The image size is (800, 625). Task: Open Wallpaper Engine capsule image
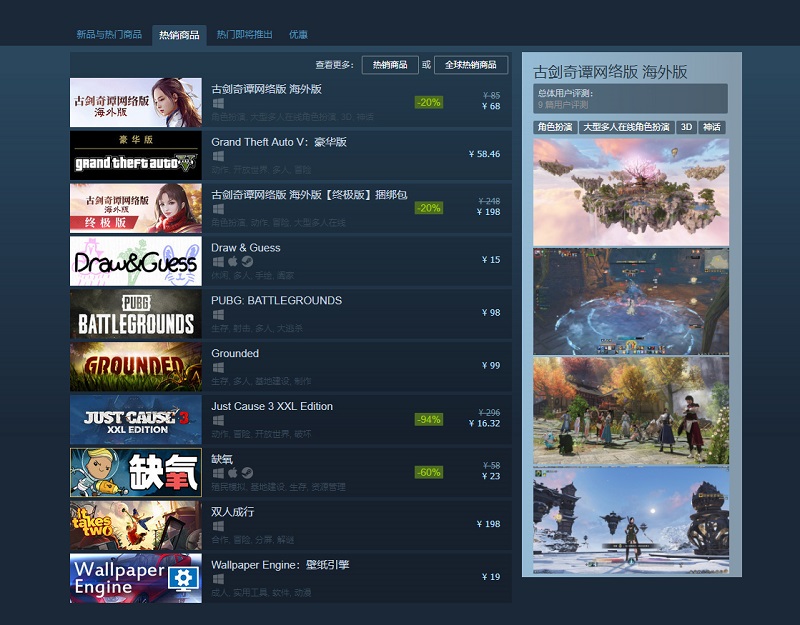pos(136,579)
